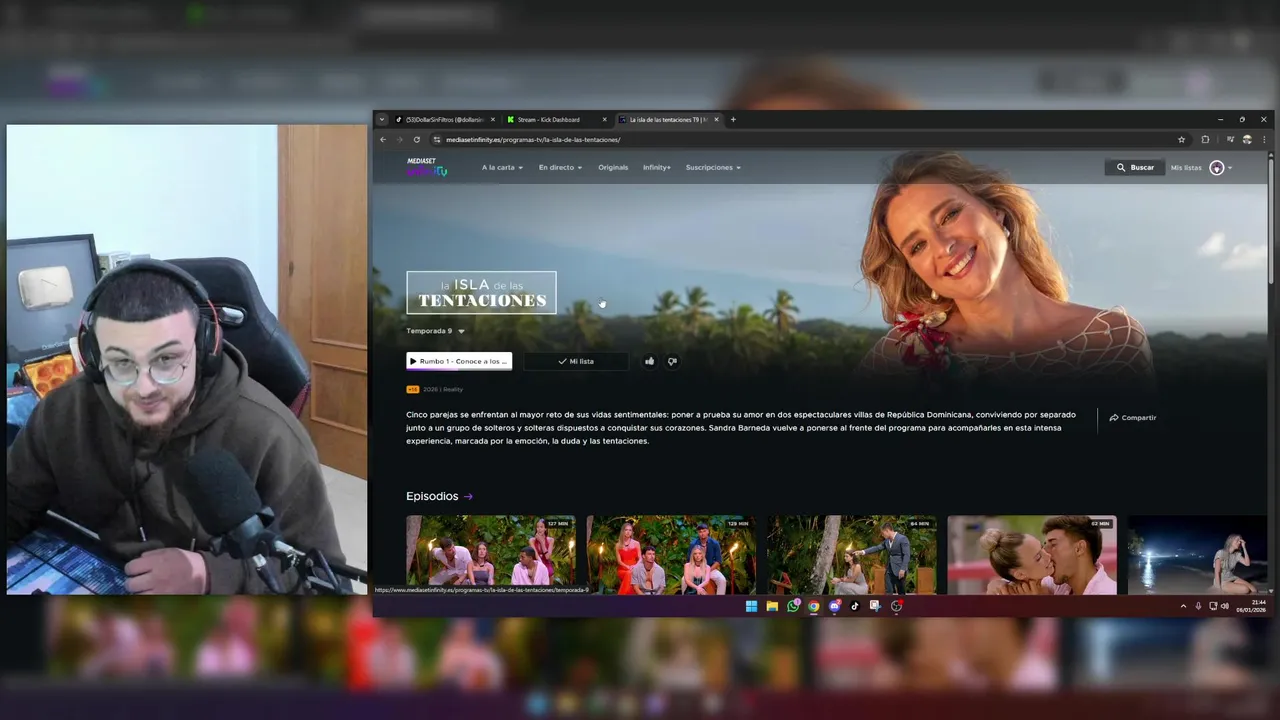Expand the Suscripciones menu
1280x720 pixels.
pyautogui.click(x=713, y=168)
